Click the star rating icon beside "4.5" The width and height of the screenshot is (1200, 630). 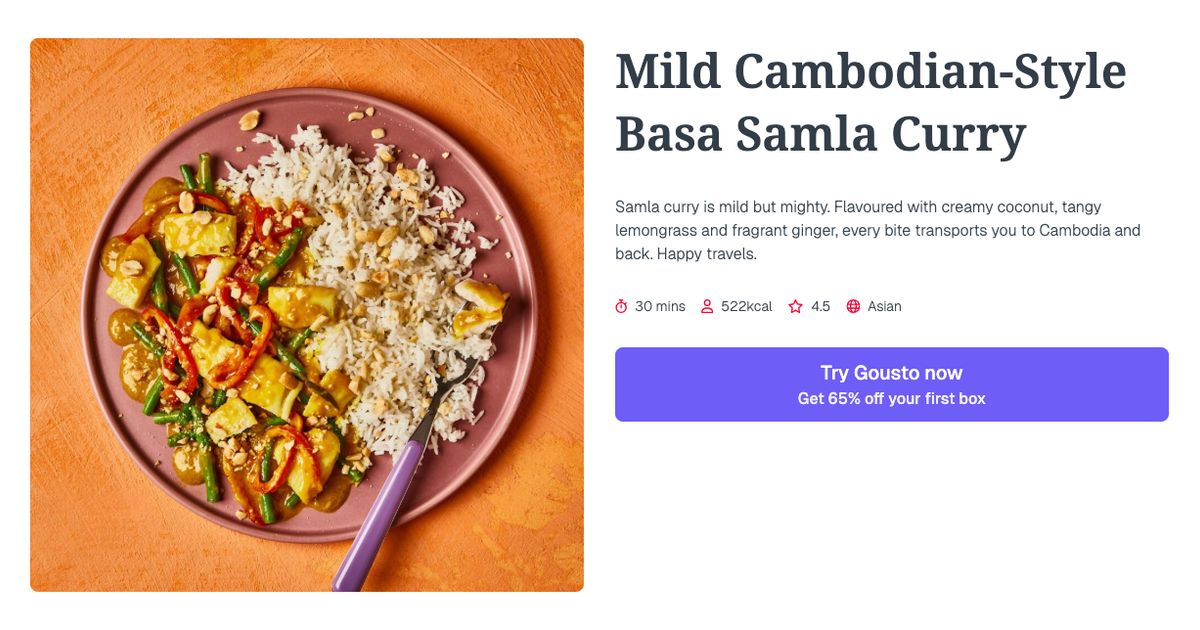click(793, 306)
